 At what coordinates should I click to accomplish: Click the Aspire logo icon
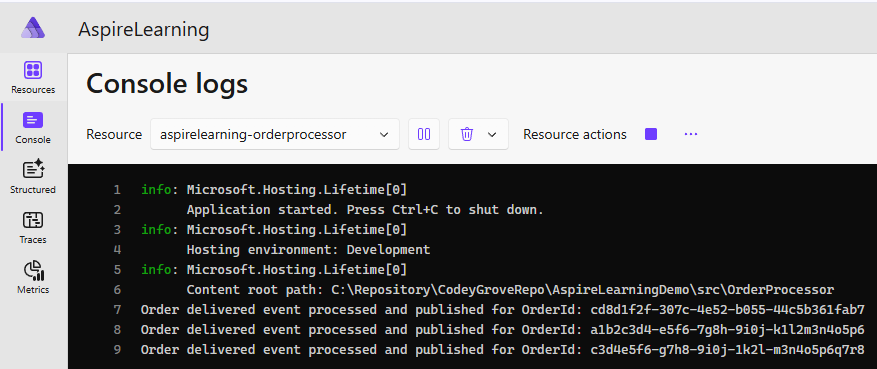[33, 28]
